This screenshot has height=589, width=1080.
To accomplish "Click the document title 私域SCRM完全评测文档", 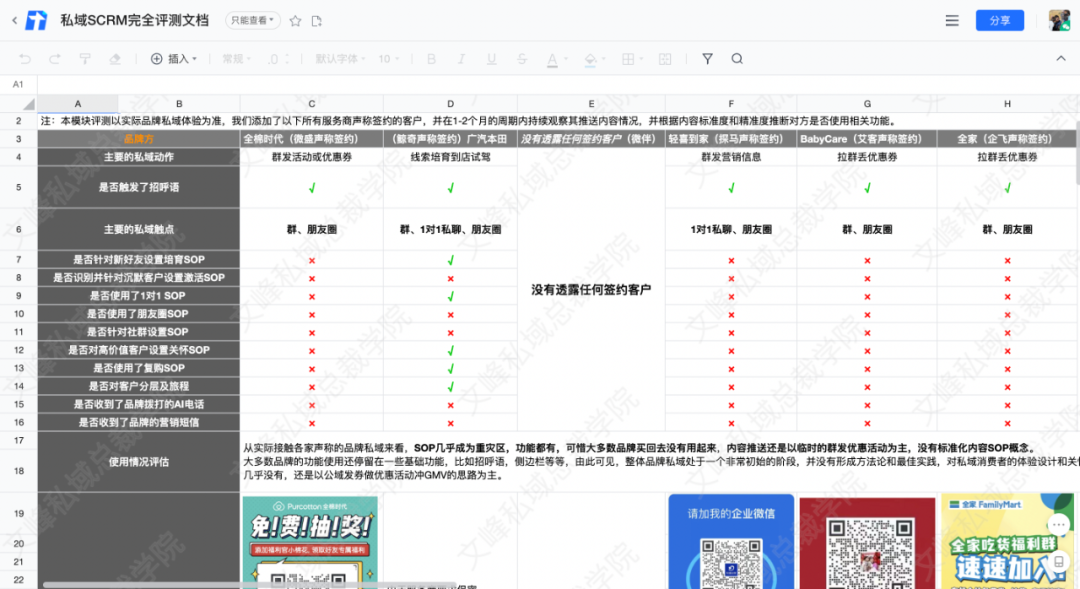I will point(134,21).
